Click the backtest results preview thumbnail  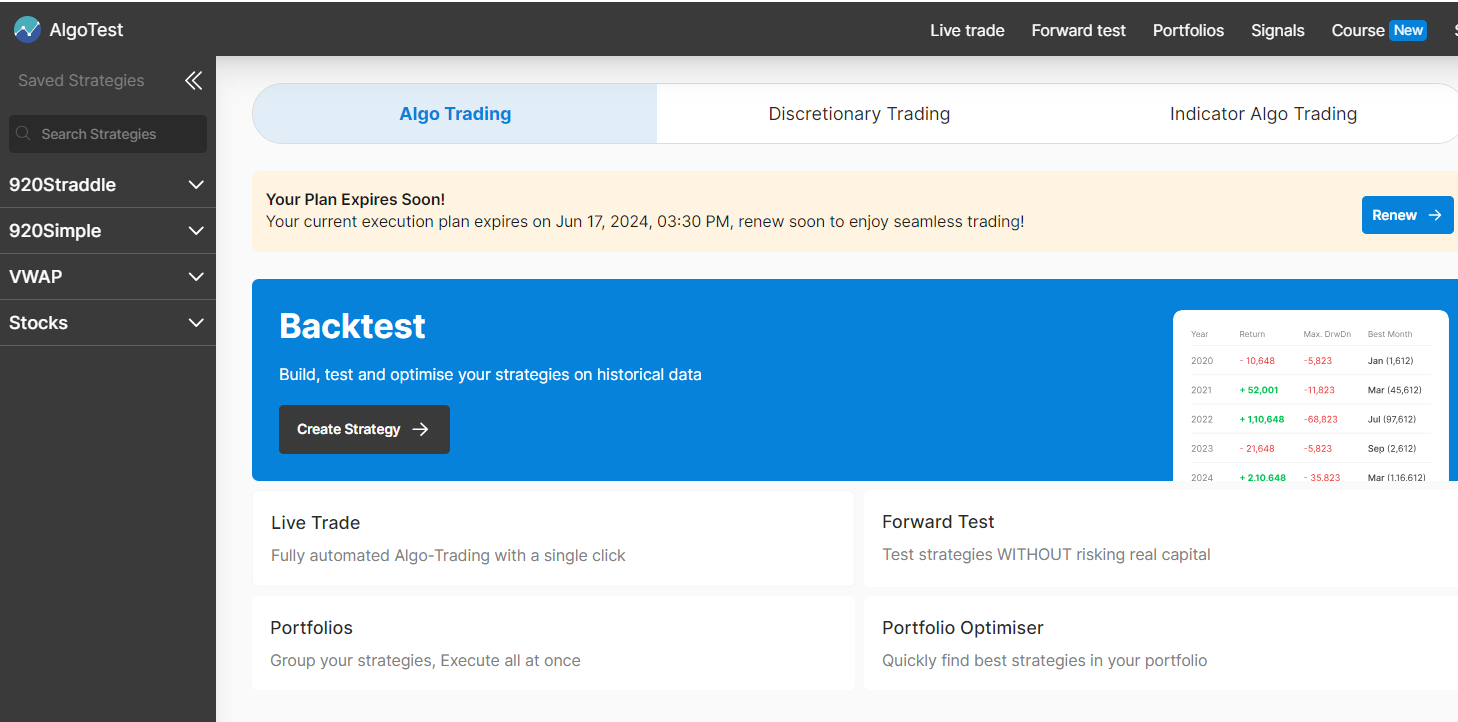(x=1310, y=396)
